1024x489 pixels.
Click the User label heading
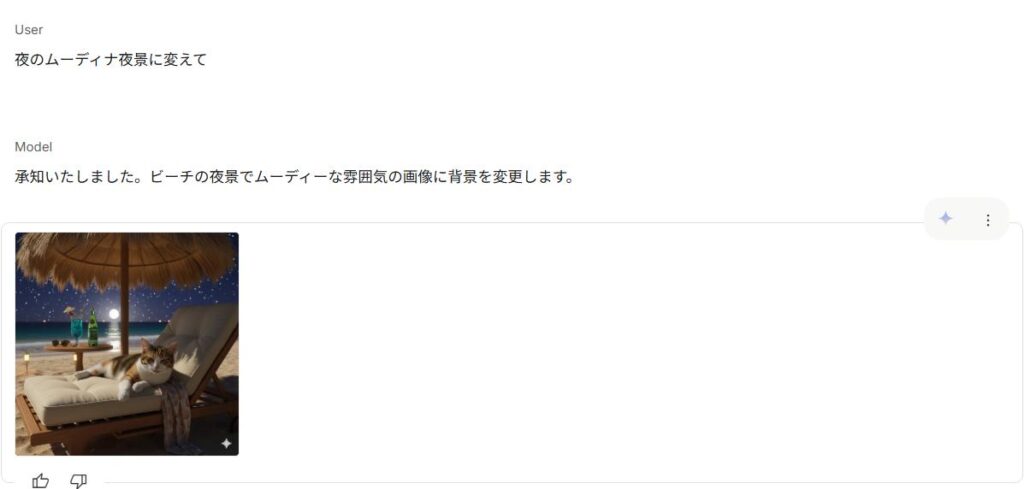click(29, 30)
